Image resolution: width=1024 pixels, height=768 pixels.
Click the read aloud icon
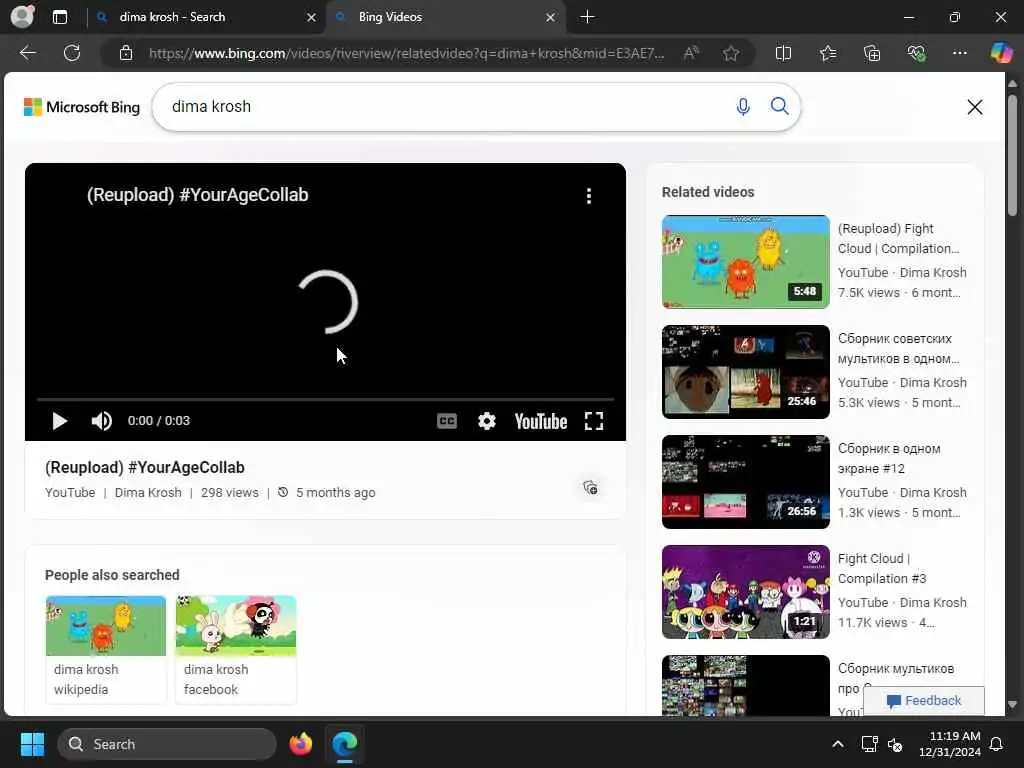click(691, 53)
